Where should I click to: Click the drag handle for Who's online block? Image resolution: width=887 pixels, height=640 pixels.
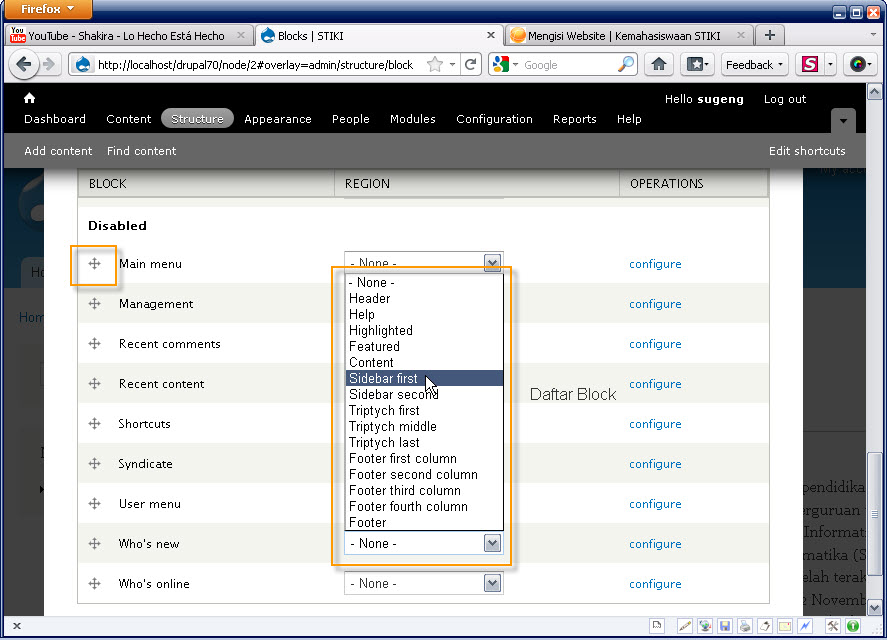pyautogui.click(x=94, y=584)
